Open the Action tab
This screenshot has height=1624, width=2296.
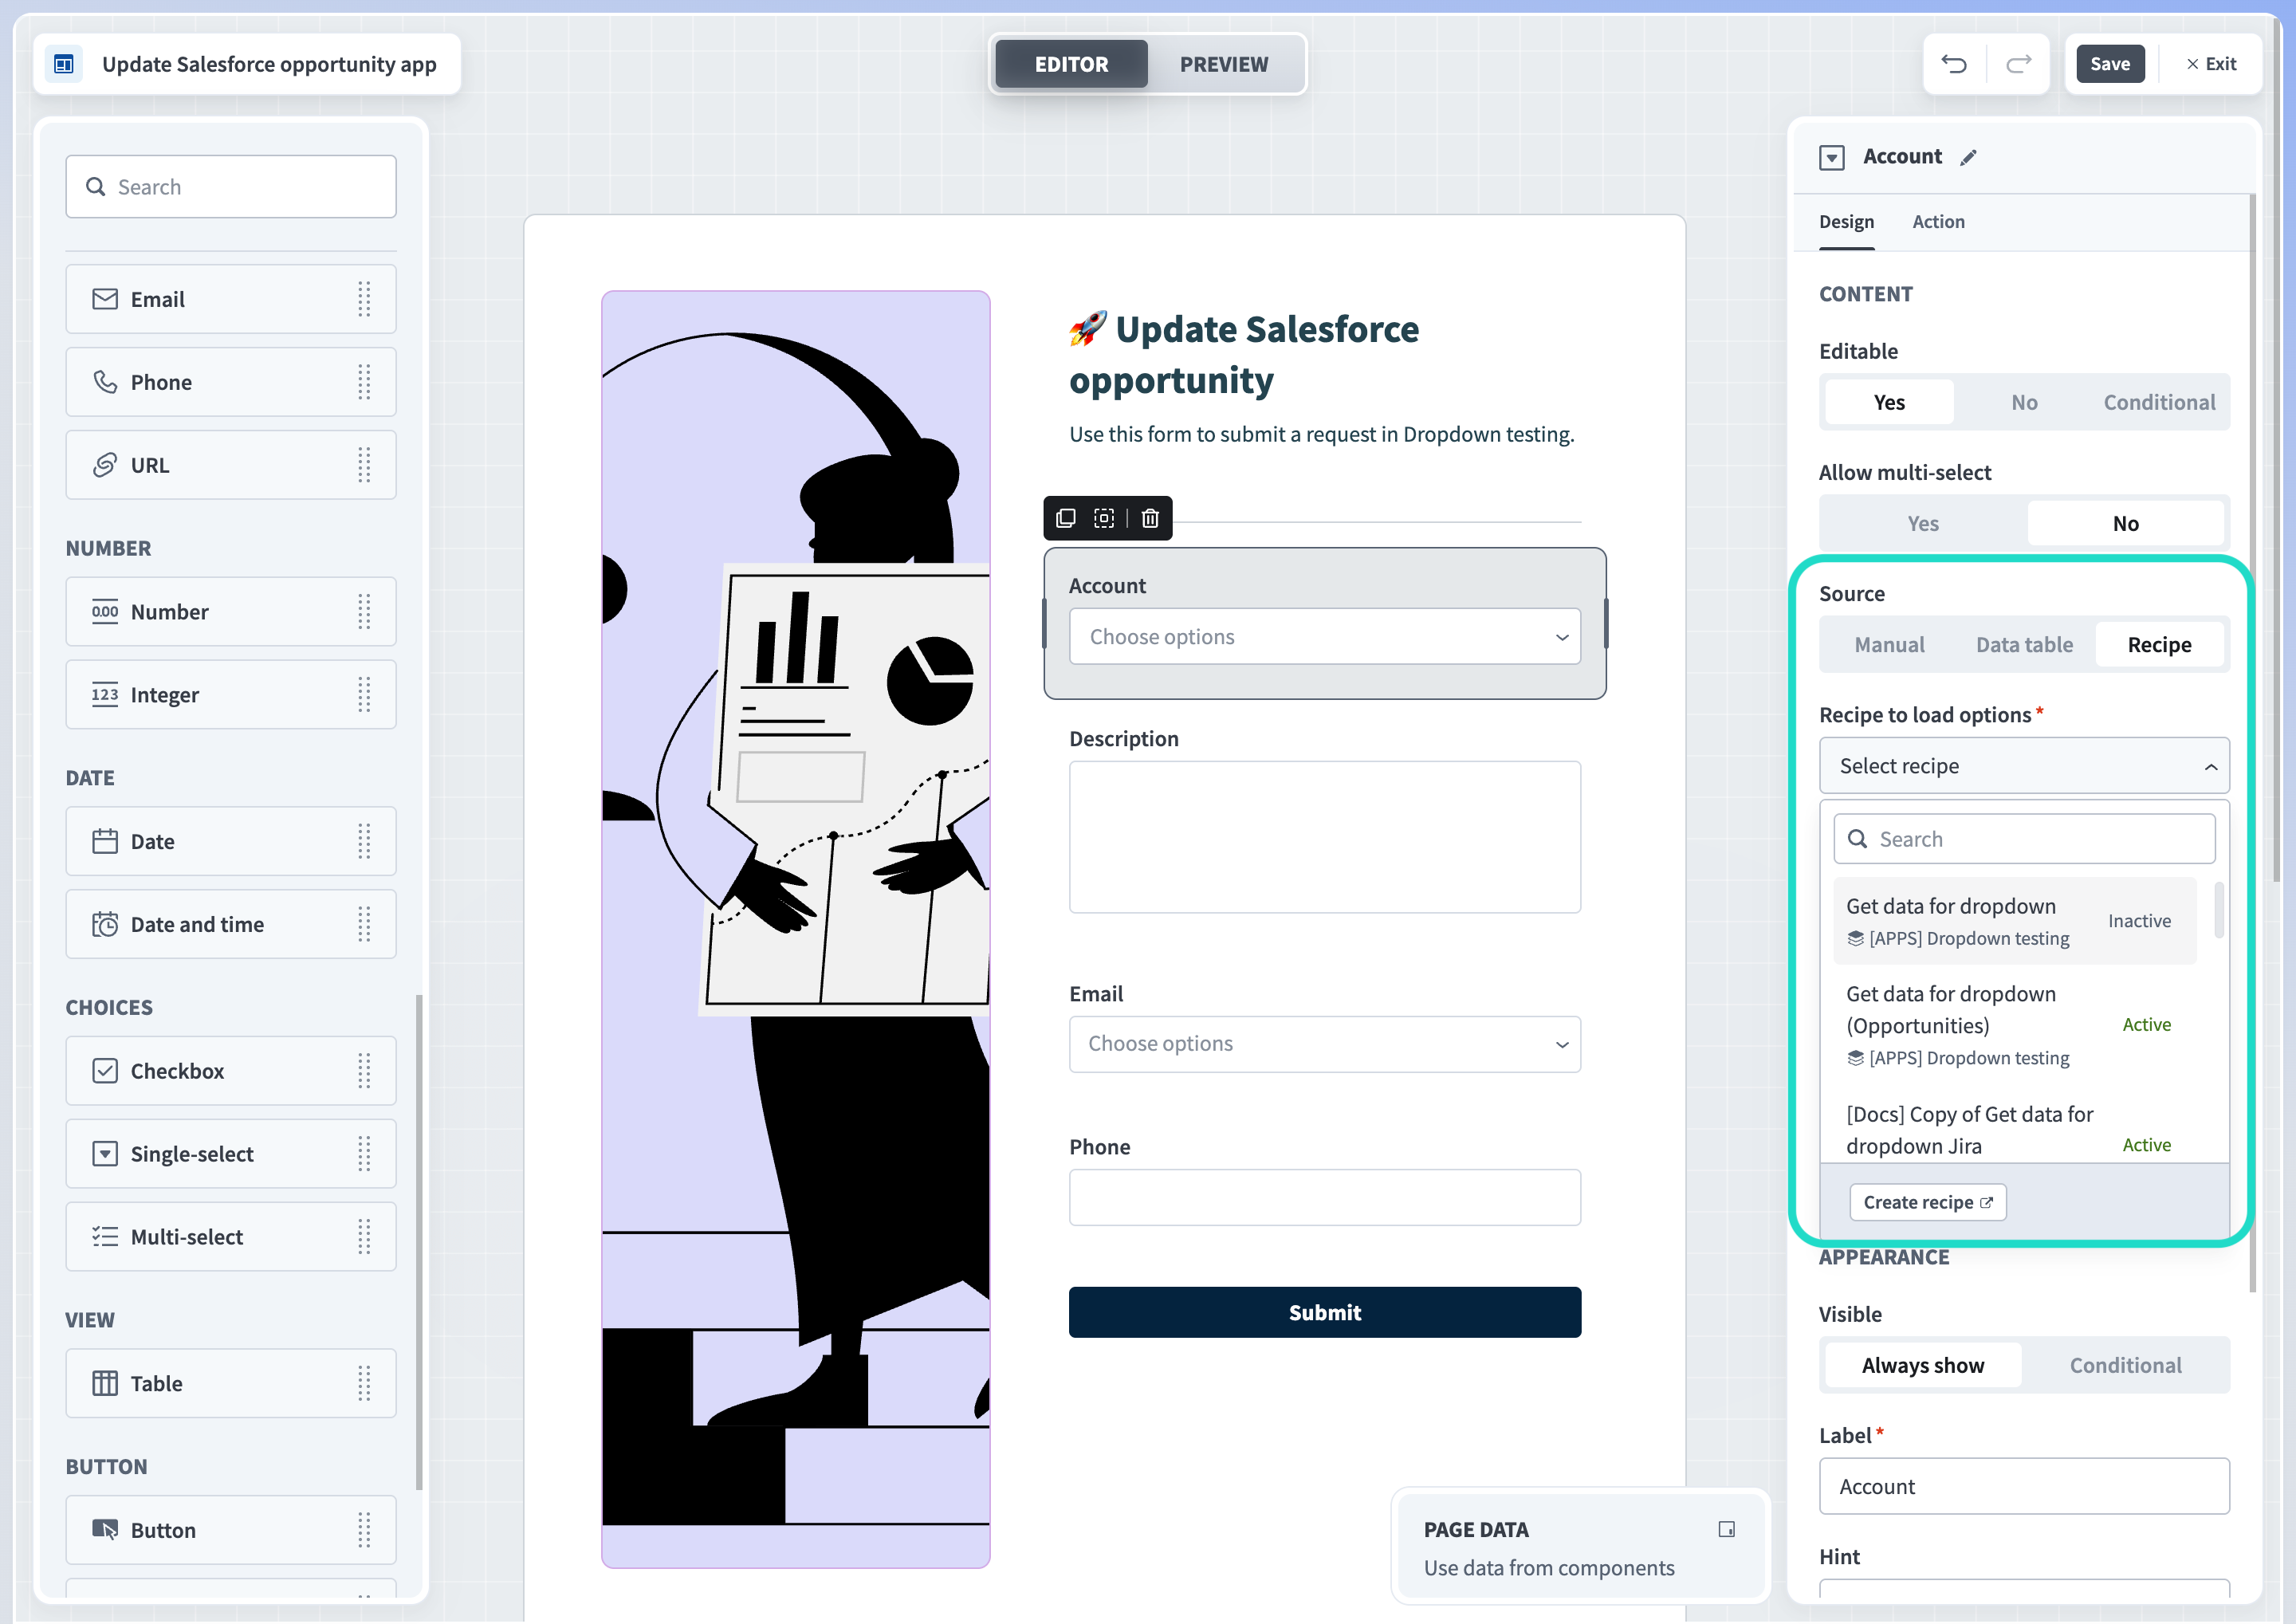click(1938, 222)
